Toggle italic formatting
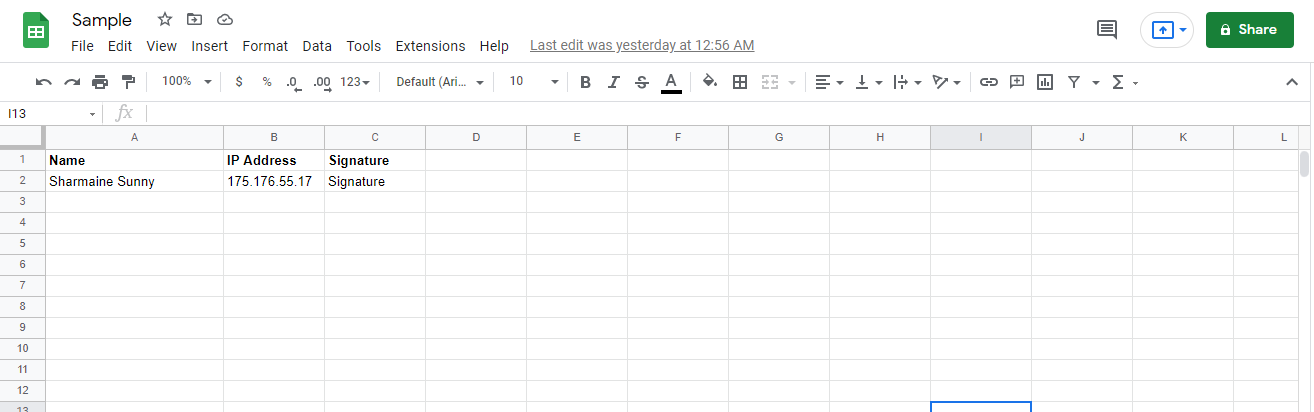Image resolution: width=1314 pixels, height=412 pixels. (x=614, y=82)
